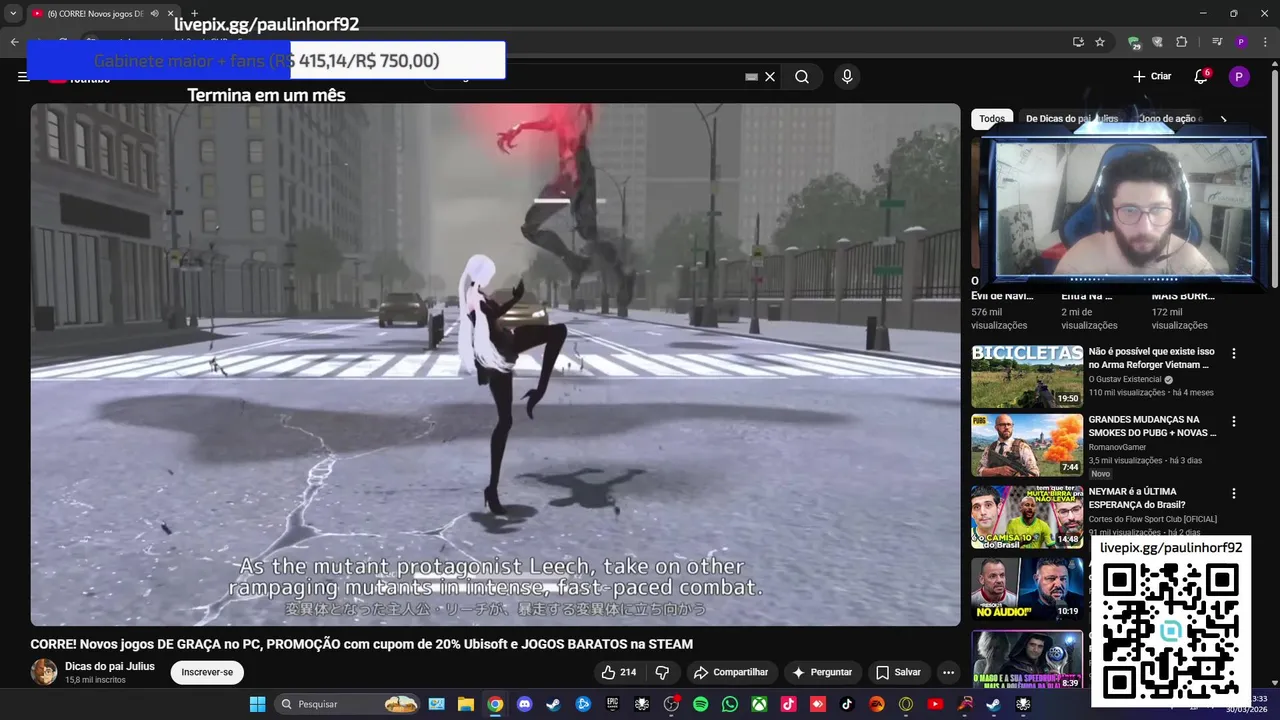Viewport: 1280px width, 720px height.
Task: Open more actions menu below the video
Action: click(x=948, y=672)
